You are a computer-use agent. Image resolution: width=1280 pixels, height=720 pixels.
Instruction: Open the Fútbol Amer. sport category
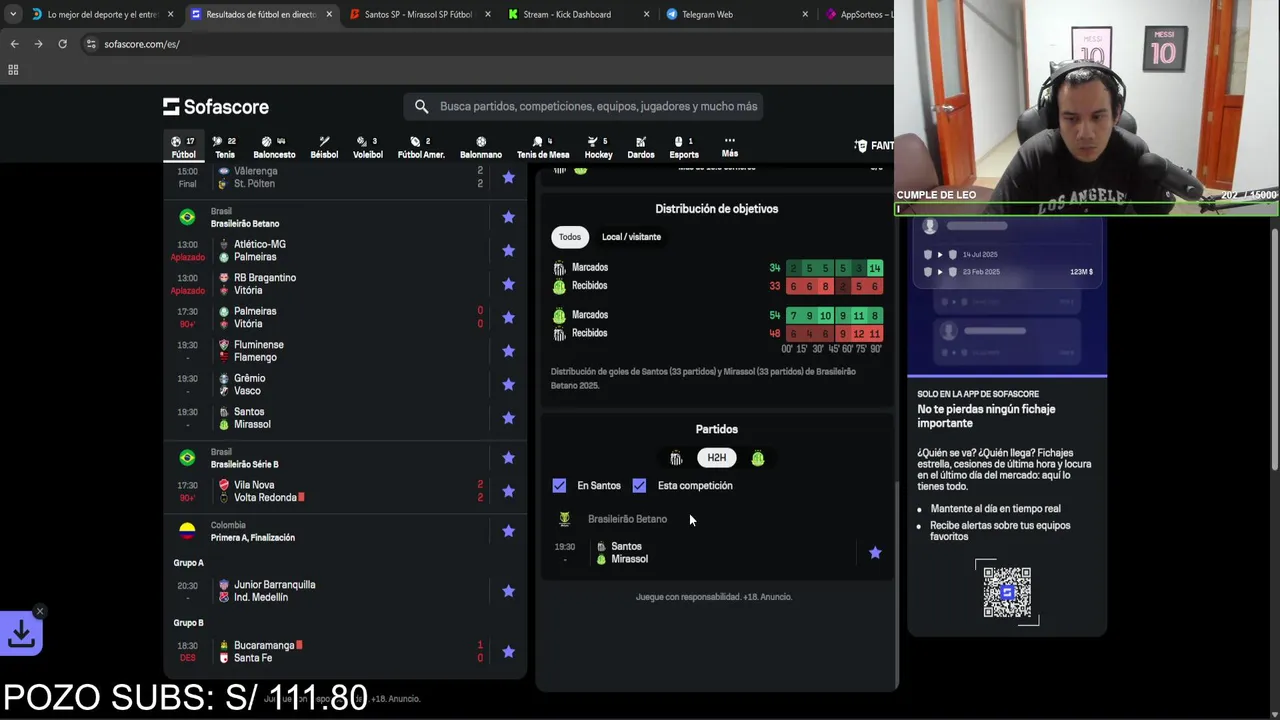[x=421, y=147]
